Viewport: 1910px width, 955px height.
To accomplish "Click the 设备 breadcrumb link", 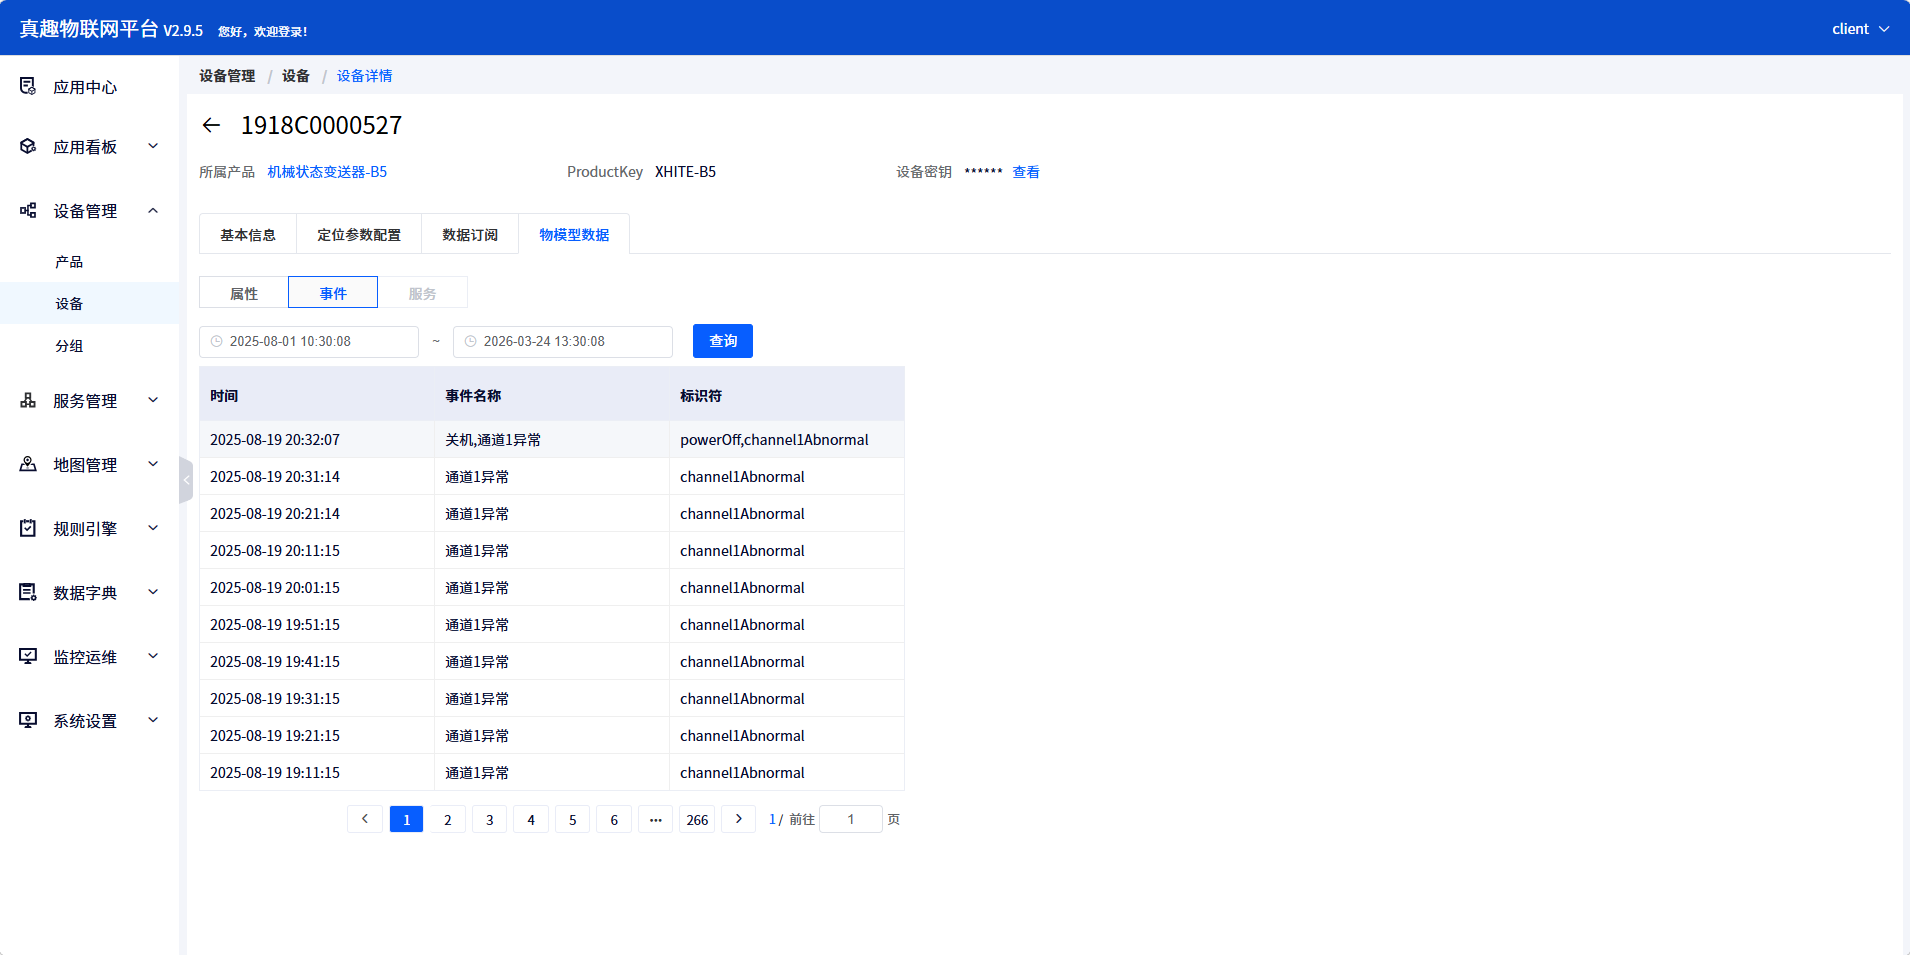I will [296, 76].
